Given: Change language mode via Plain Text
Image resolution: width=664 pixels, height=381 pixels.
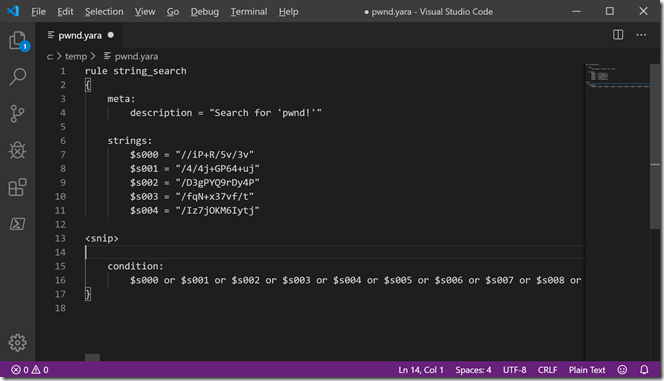Looking at the screenshot, I should click(587, 370).
